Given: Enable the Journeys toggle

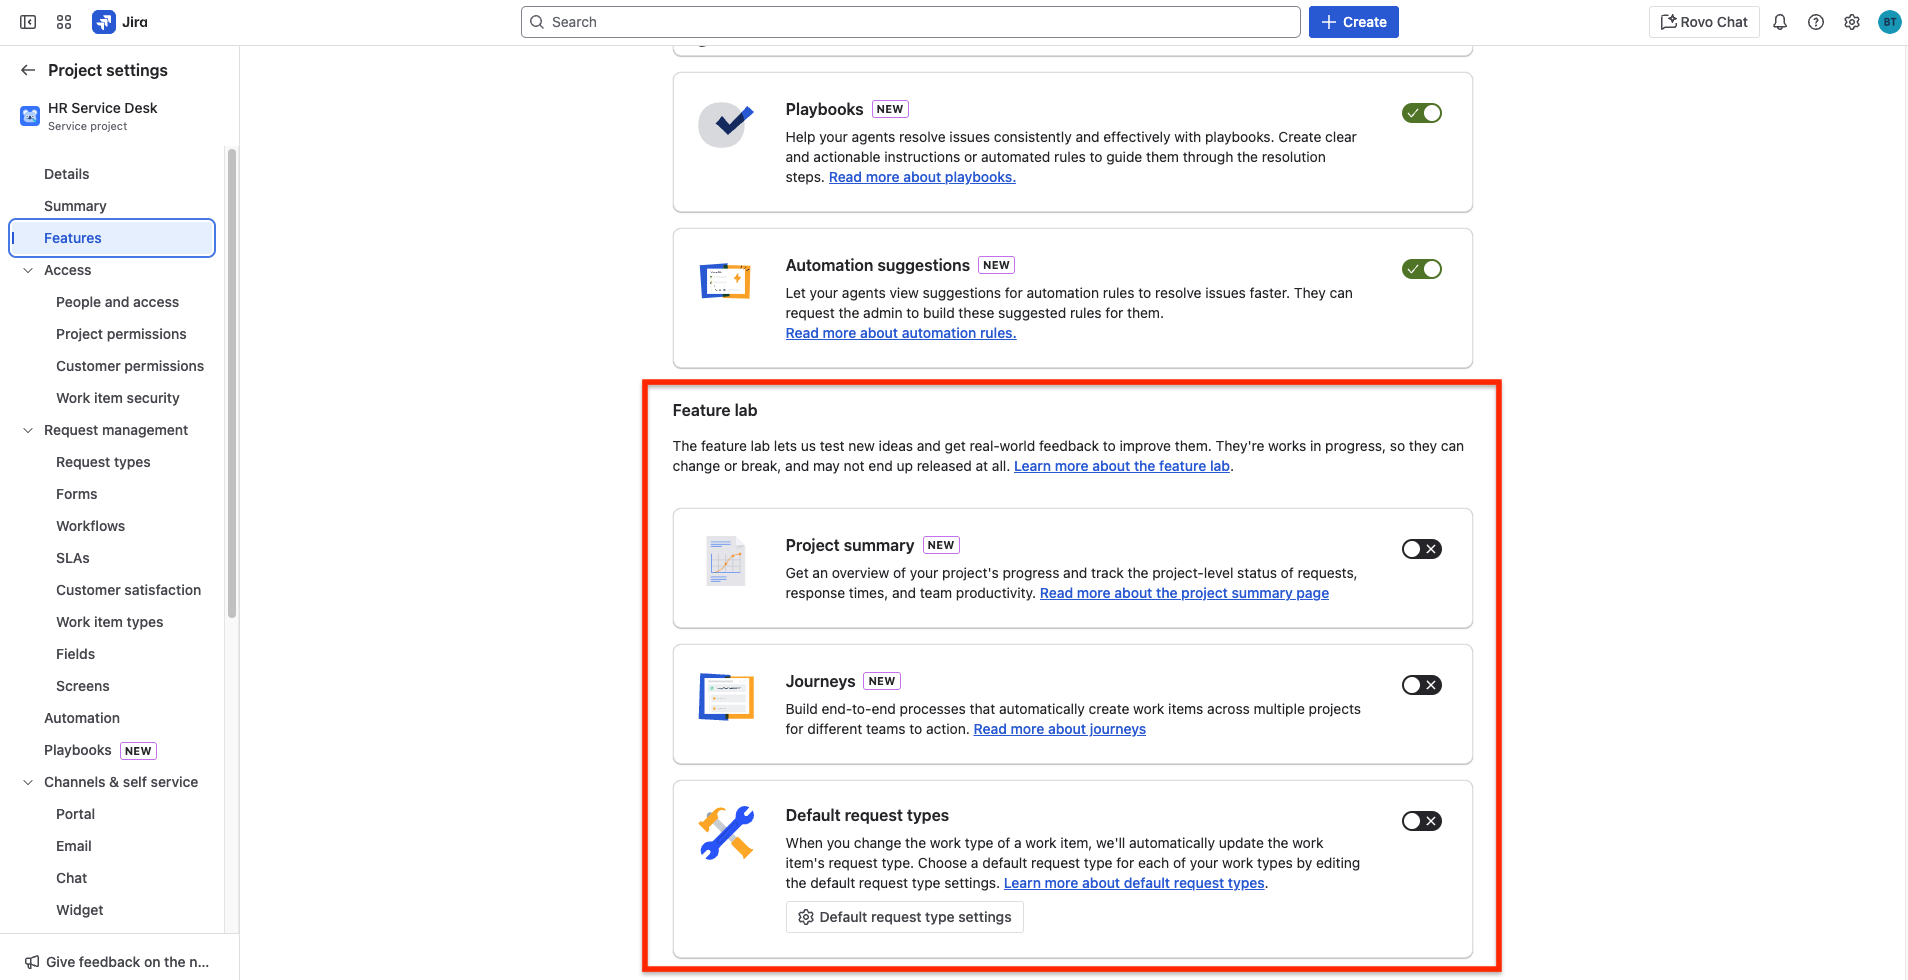Looking at the screenshot, I should click(1422, 685).
